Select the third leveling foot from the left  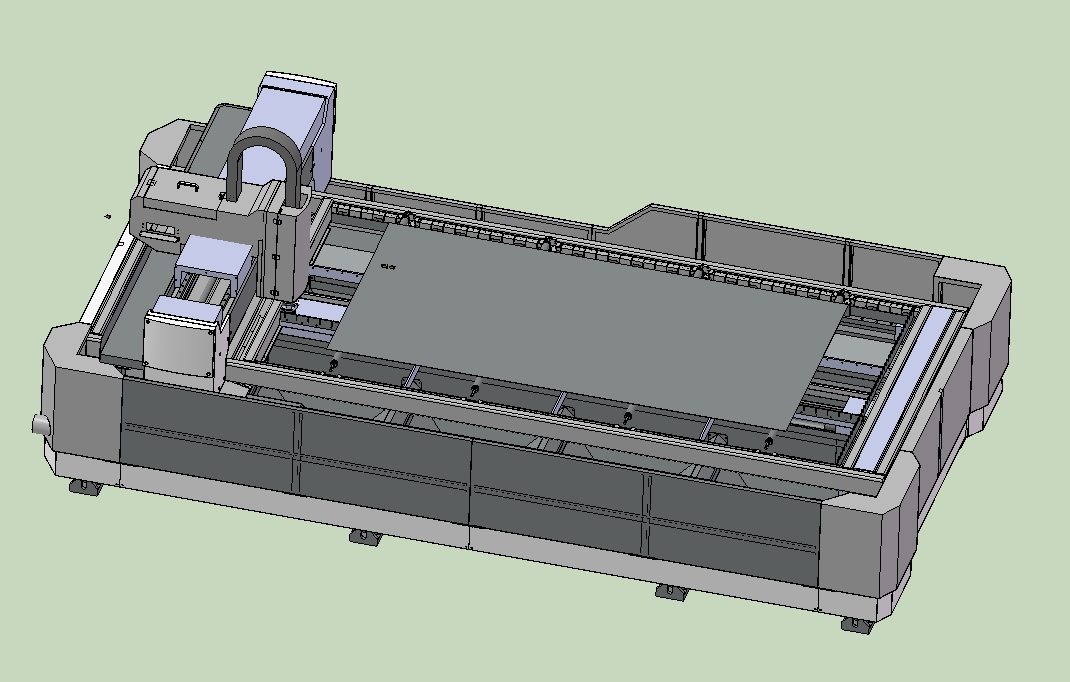tap(671, 592)
